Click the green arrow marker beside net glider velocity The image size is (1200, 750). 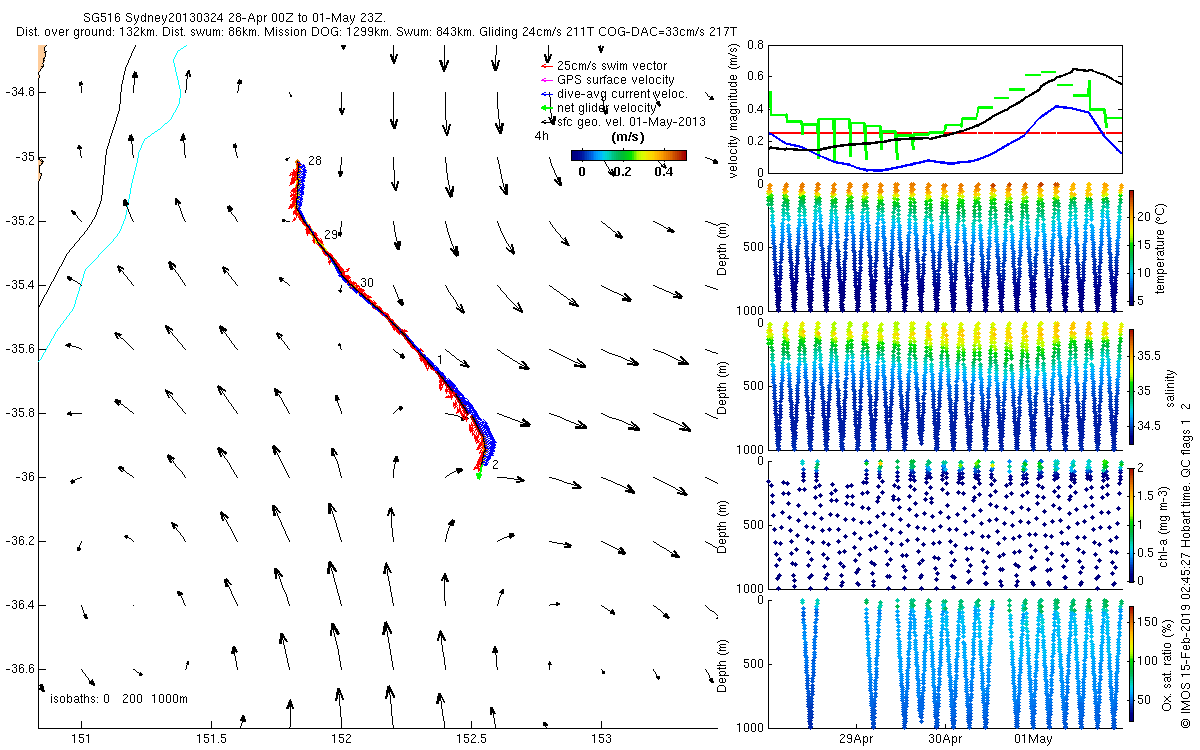pos(546,107)
